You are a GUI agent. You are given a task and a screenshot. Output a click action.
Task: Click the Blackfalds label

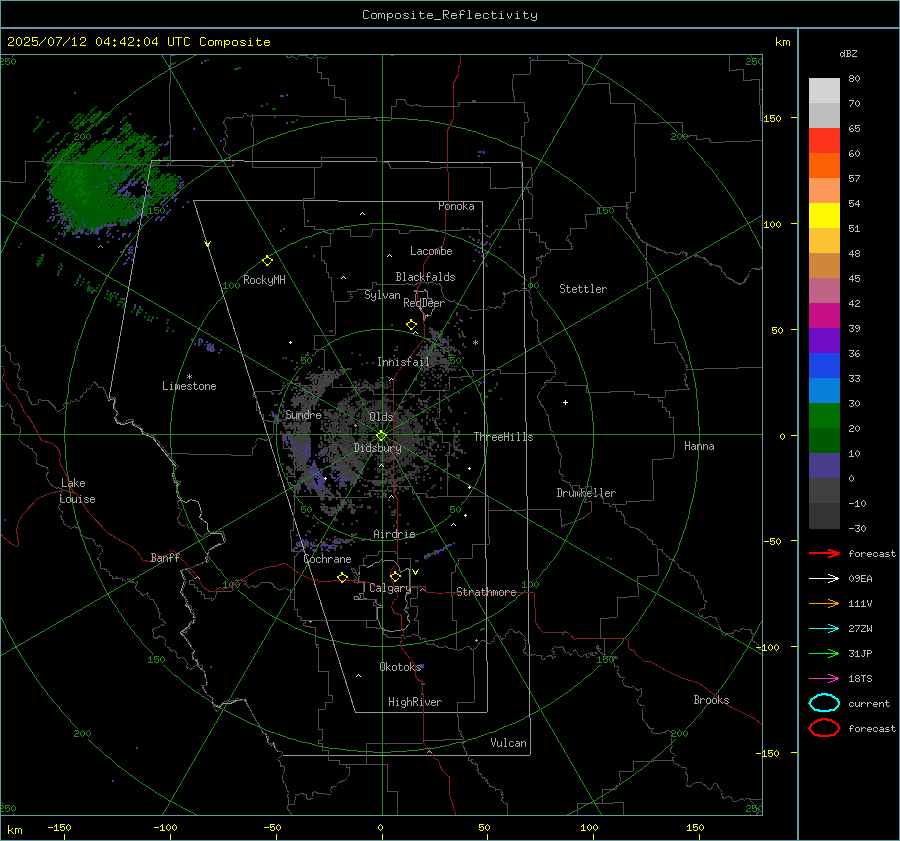[425, 277]
